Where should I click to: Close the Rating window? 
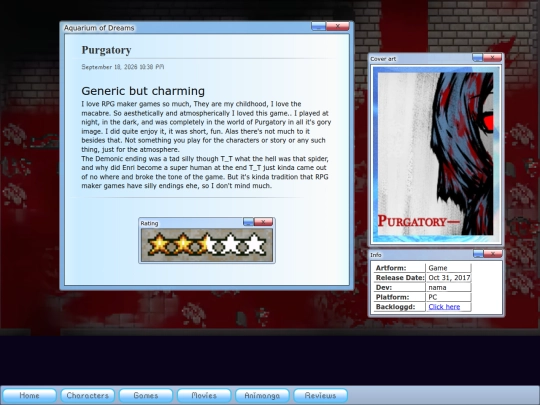[263, 222]
